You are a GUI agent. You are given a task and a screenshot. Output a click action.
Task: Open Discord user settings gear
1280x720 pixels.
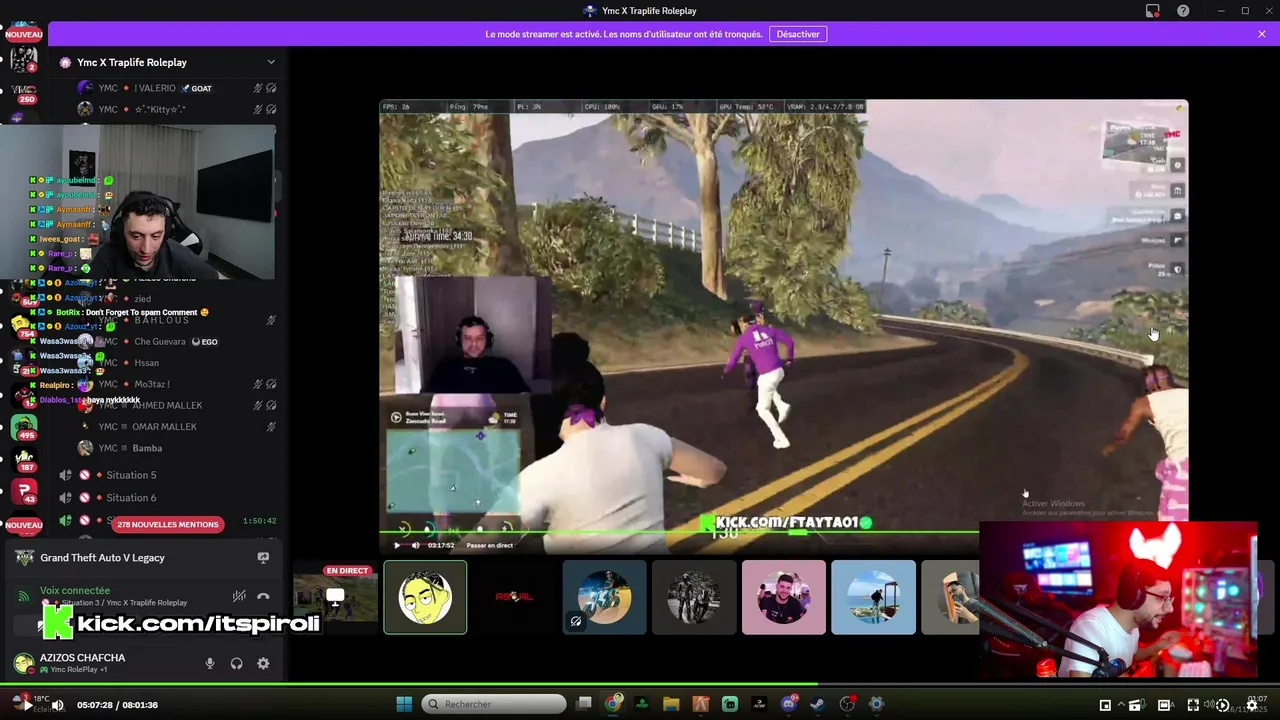pos(263,663)
